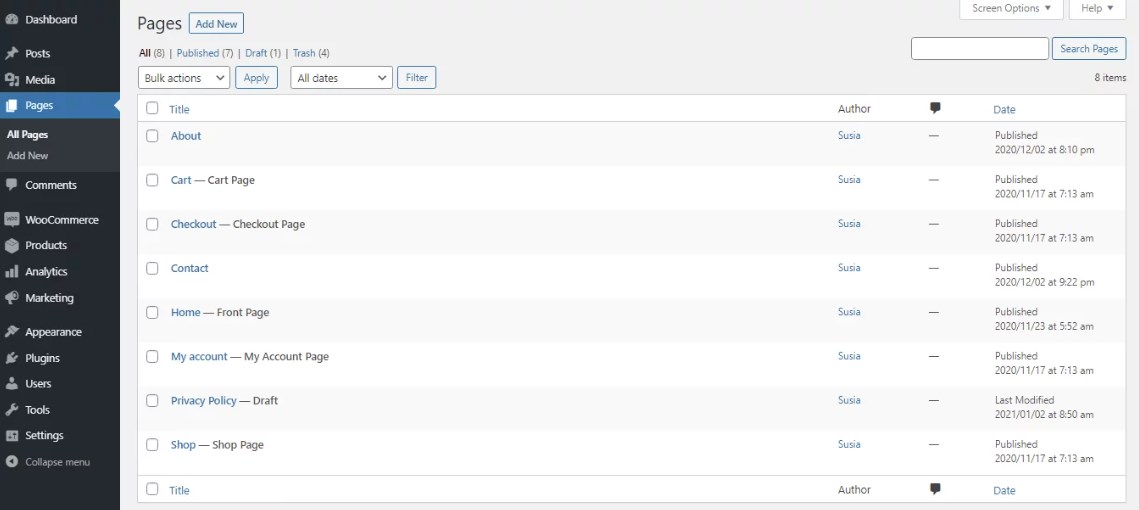Expand the All dates filter dropdown
The image size is (1139, 510).
pyautogui.click(x=342, y=78)
